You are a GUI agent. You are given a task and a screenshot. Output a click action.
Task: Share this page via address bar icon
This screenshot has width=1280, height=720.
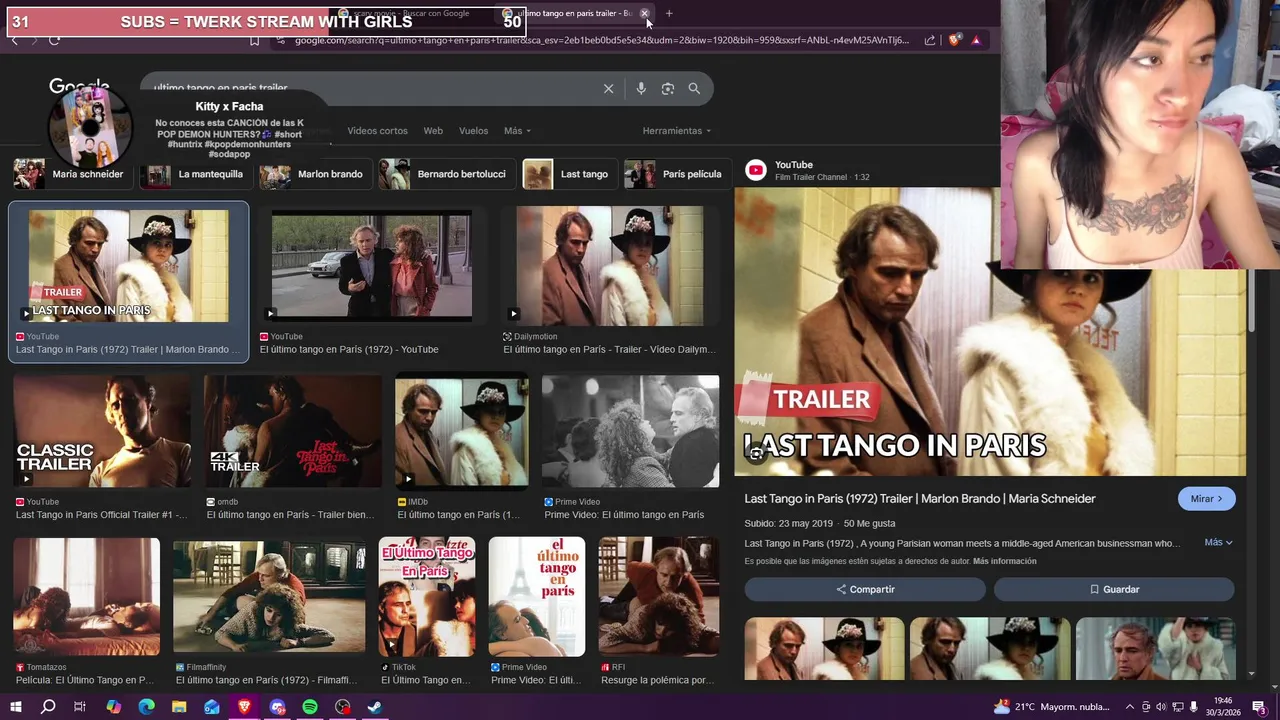point(930,40)
